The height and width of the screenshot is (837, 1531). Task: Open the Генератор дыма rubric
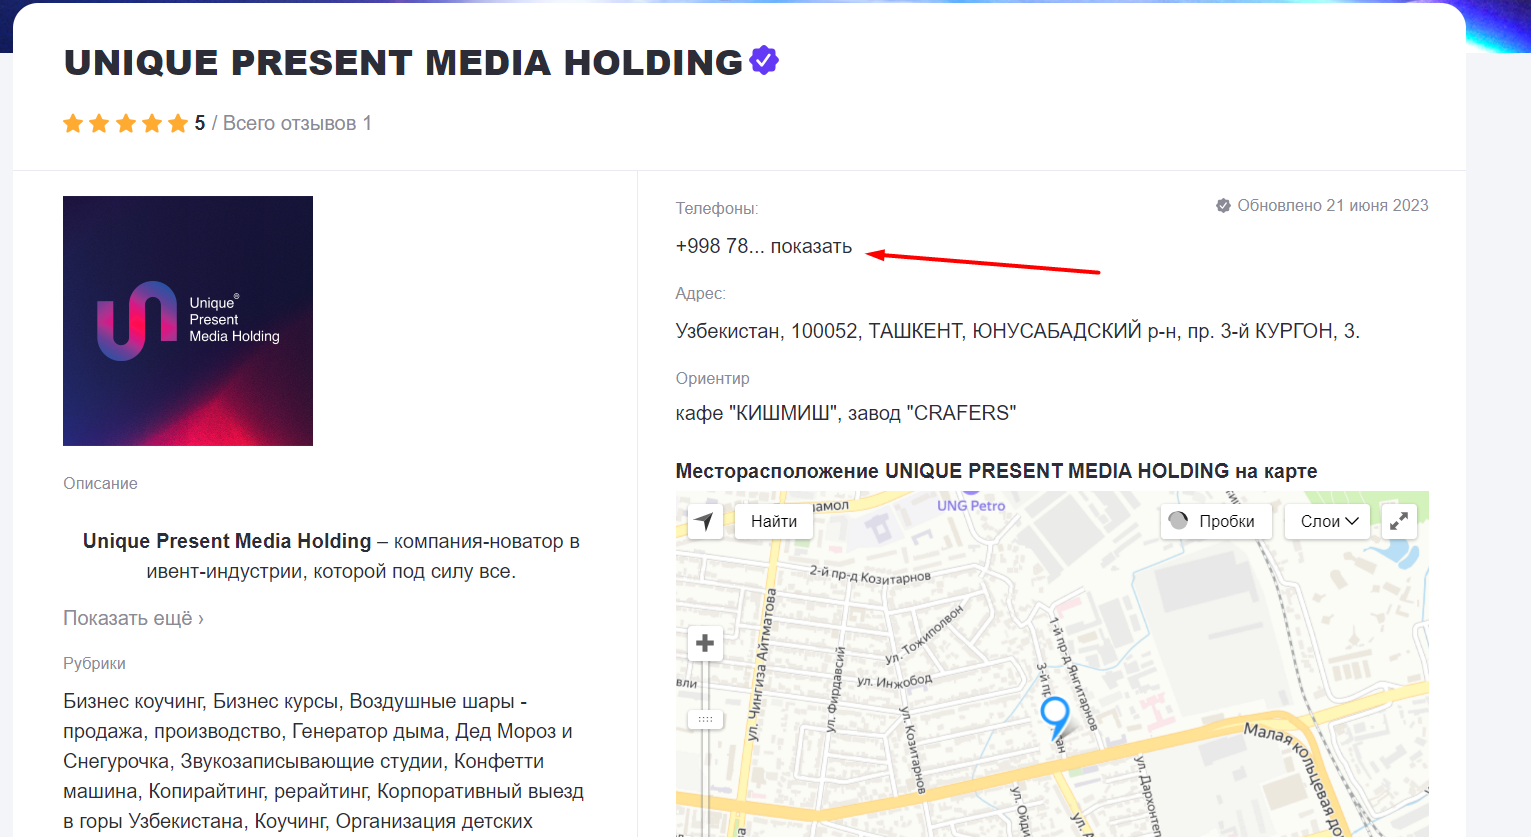(367, 731)
